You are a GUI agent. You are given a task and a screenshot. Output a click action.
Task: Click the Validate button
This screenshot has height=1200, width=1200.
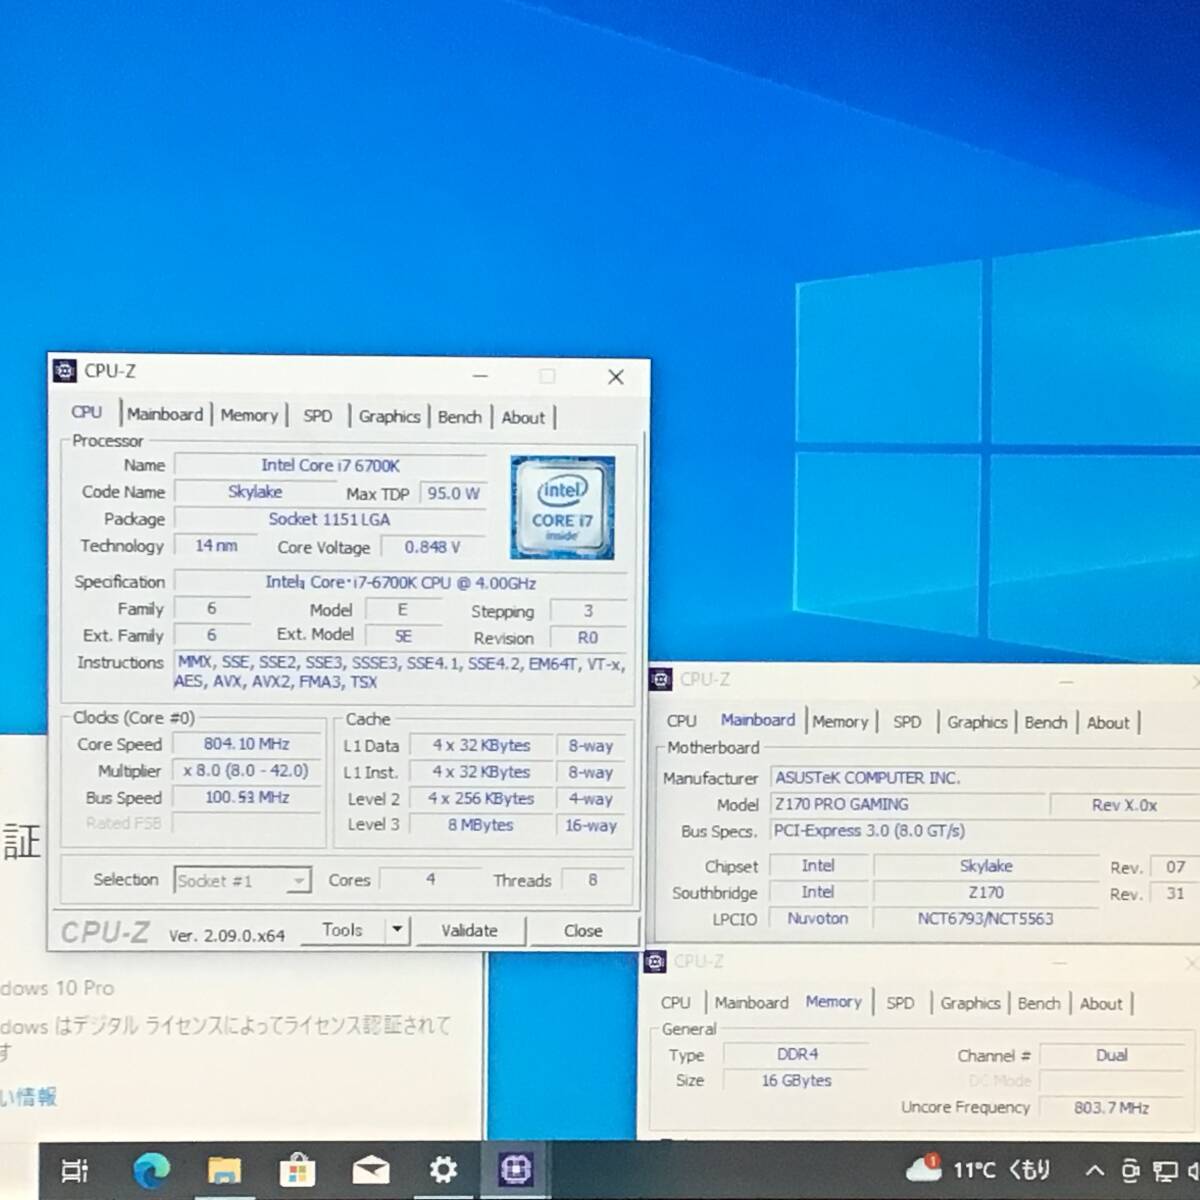[x=469, y=931]
